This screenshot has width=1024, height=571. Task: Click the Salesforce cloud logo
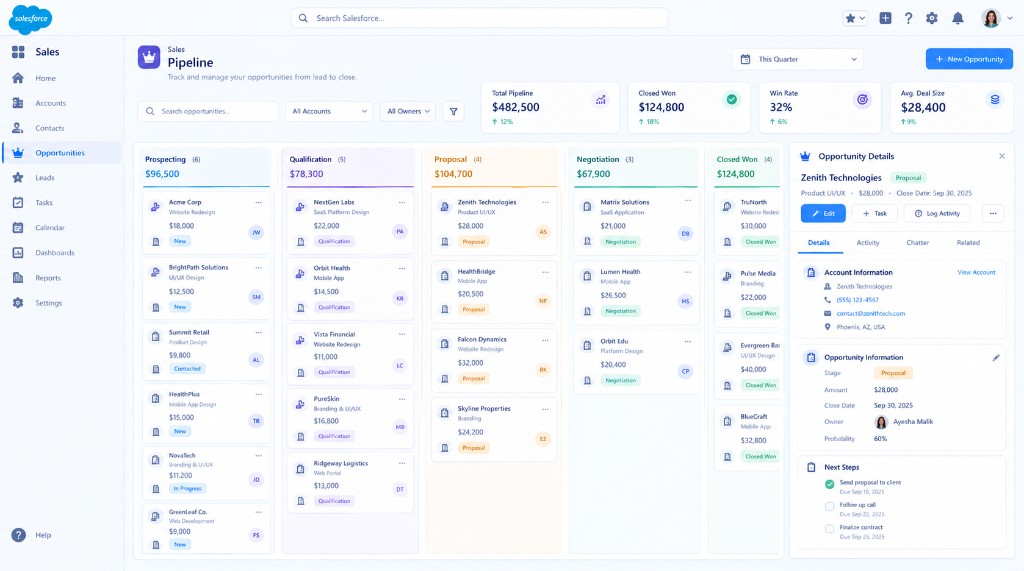tap(30, 18)
